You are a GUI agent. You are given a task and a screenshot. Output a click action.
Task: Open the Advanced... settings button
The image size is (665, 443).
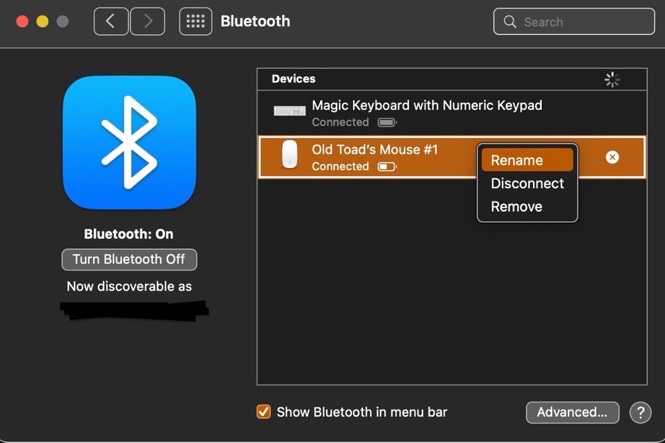click(572, 412)
